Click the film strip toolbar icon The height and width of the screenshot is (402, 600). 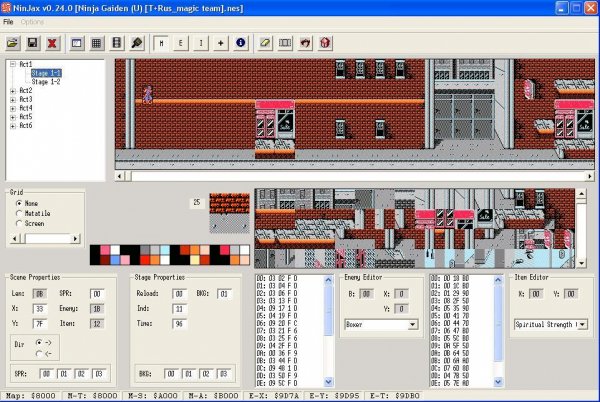[x=116, y=43]
